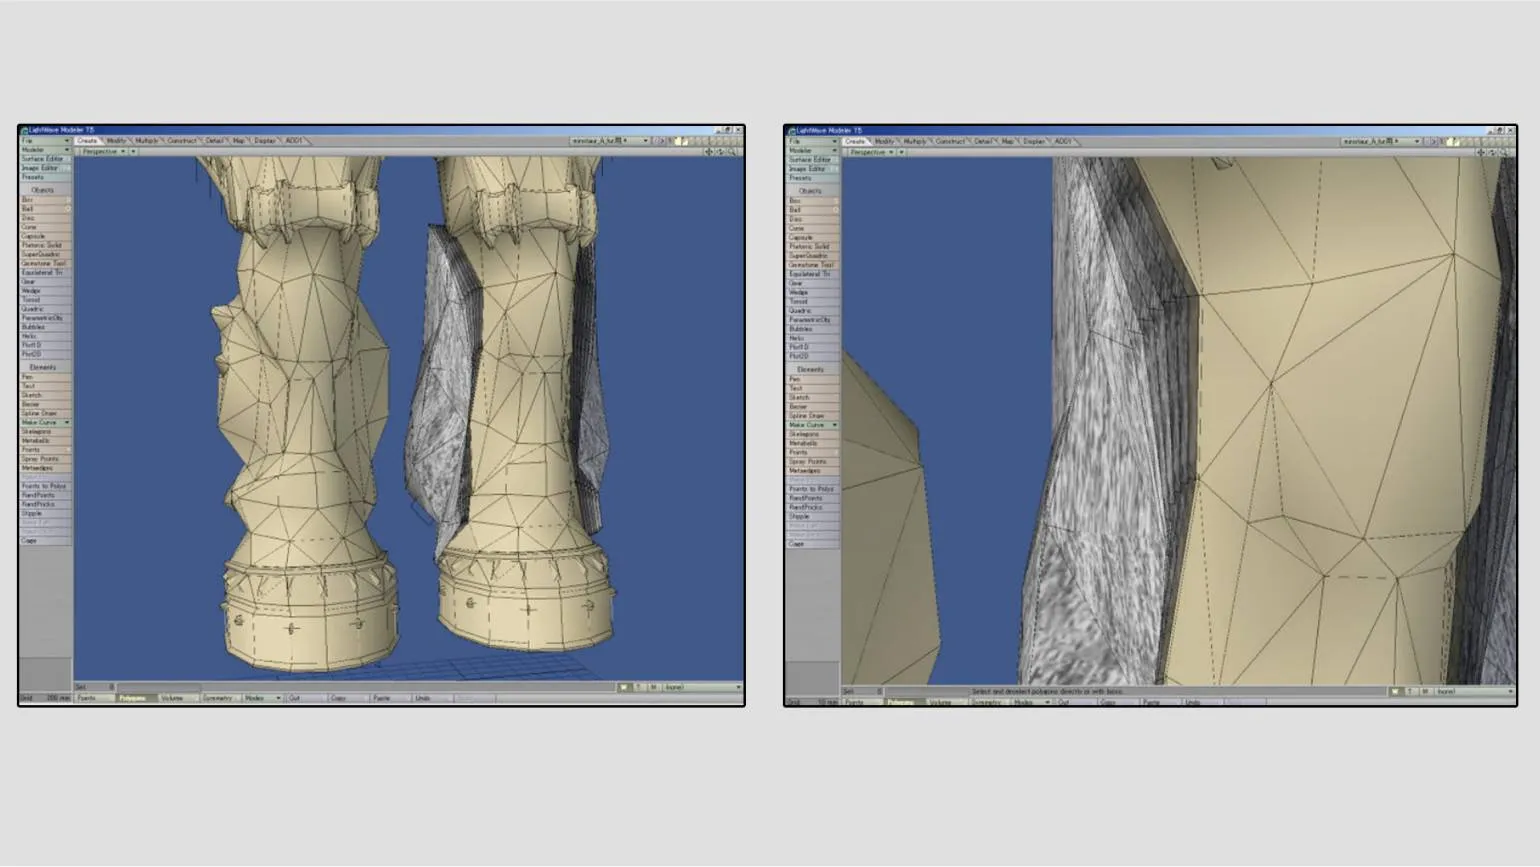Click the zoom viewport icon in left window
The height and width of the screenshot is (867, 1540).
[x=732, y=152]
